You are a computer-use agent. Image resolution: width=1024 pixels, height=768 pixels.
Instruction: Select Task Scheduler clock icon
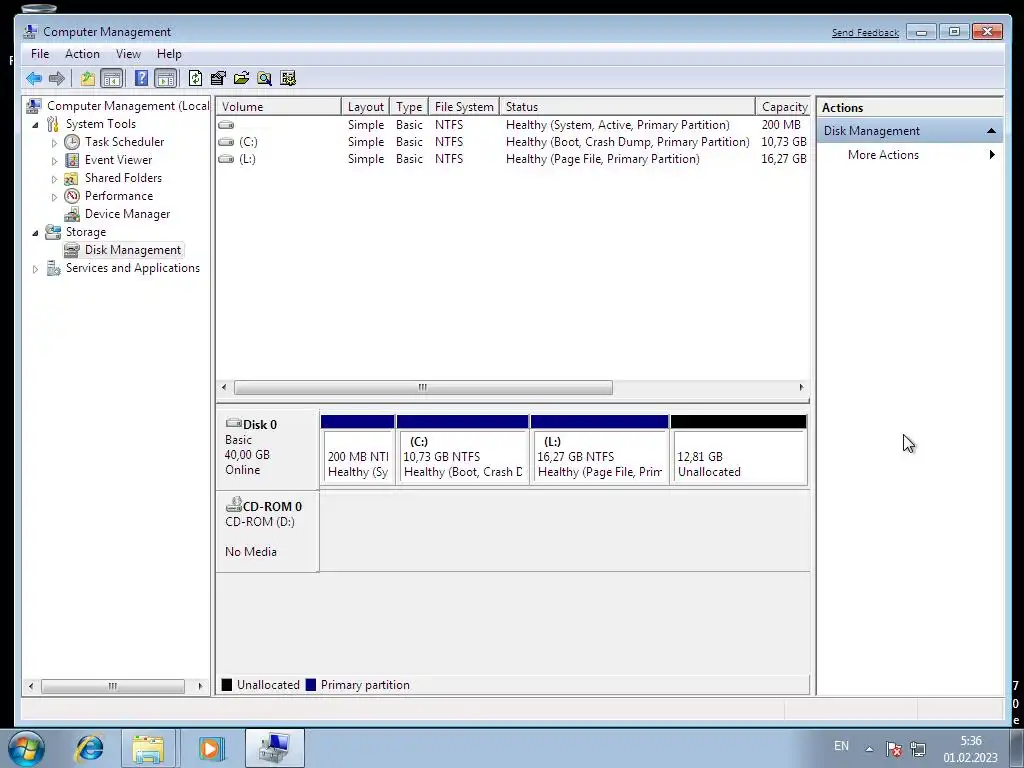(72, 142)
